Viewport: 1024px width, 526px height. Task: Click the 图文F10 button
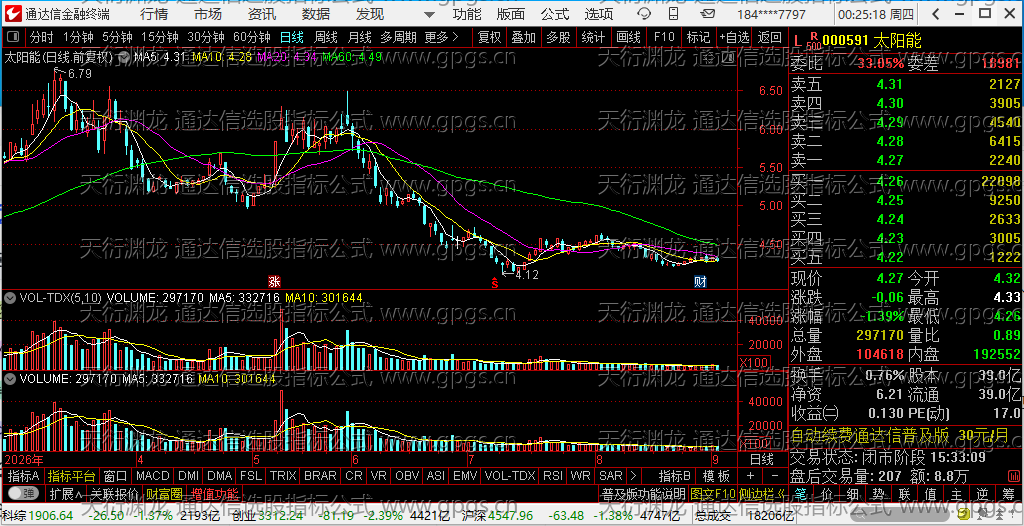[x=712, y=493]
